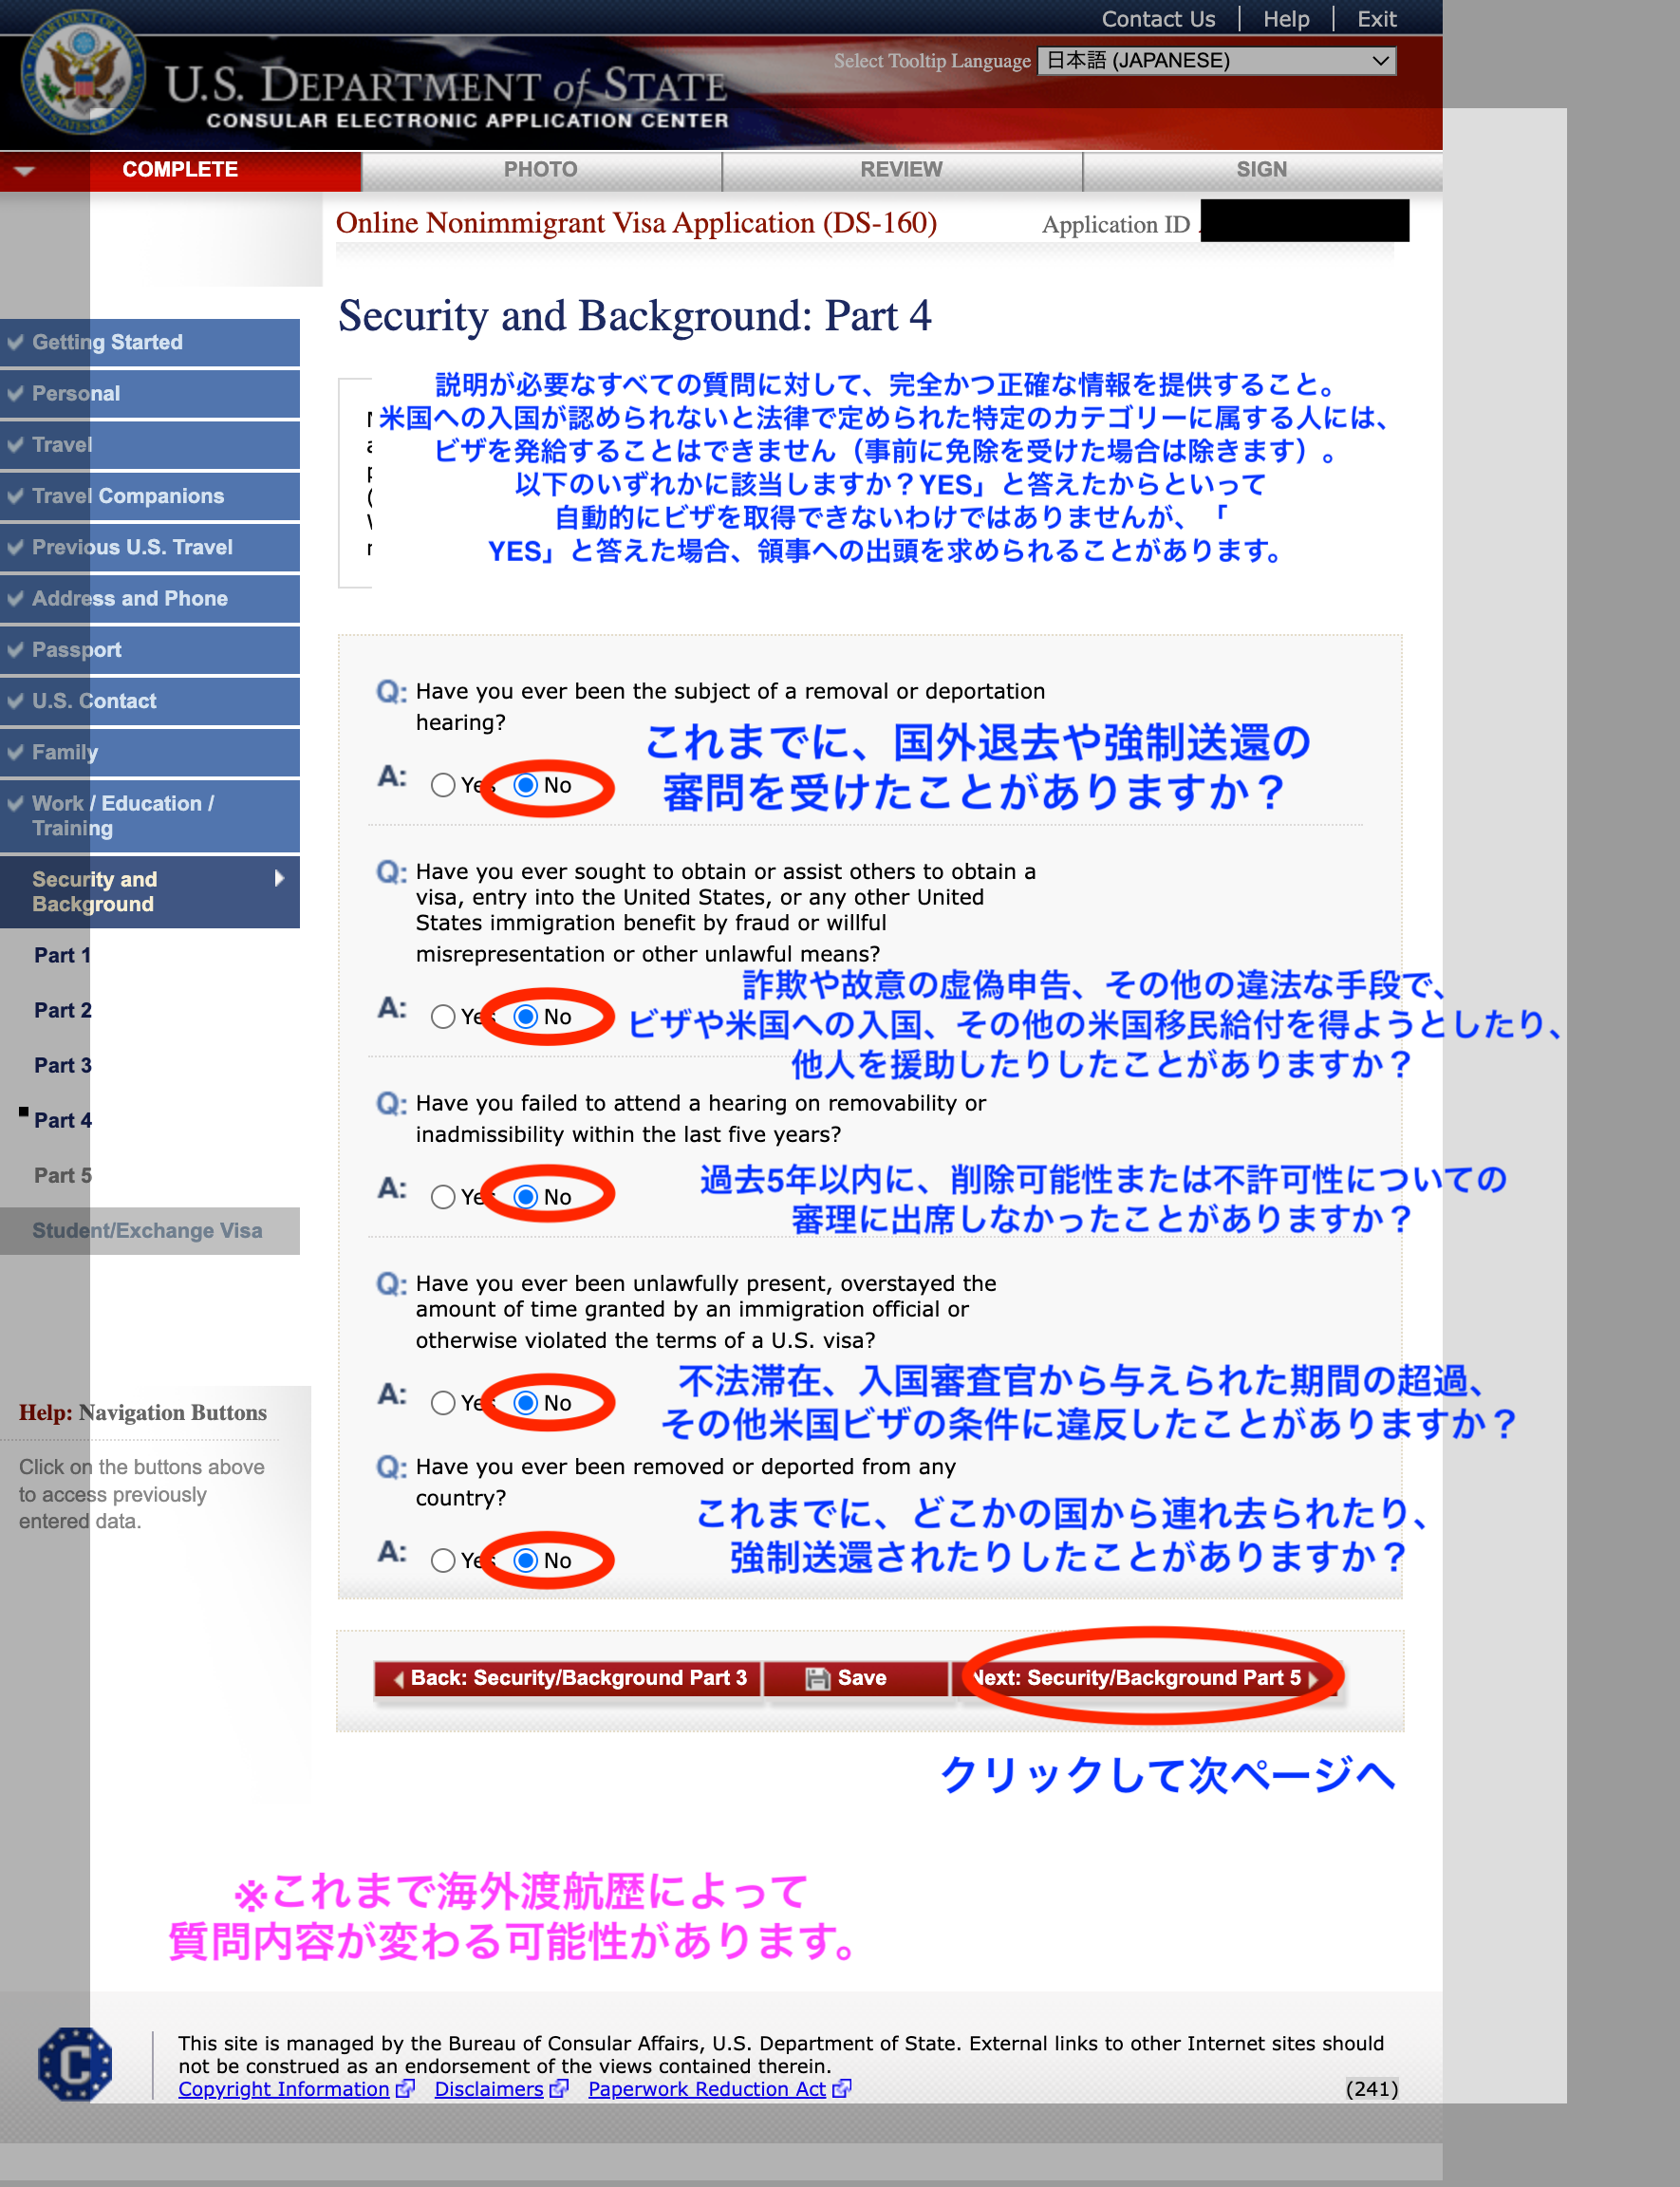Go to Next: Security/Background Part 5
This screenshot has width=1680, height=2187.
pyautogui.click(x=1146, y=1678)
